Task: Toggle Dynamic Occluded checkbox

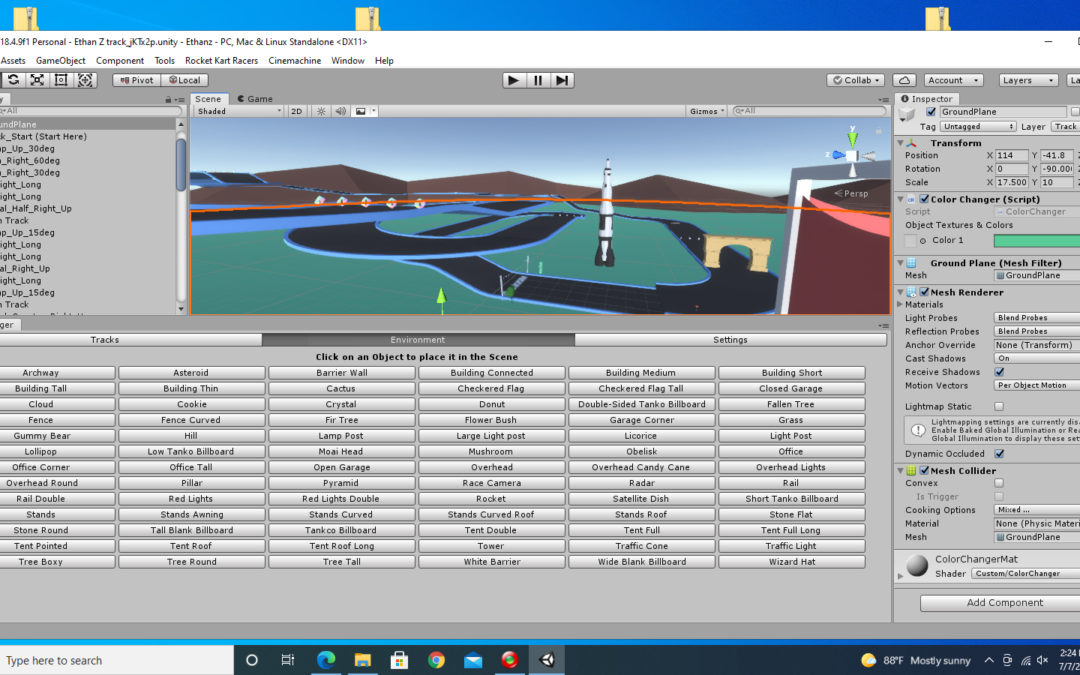Action: (999, 454)
